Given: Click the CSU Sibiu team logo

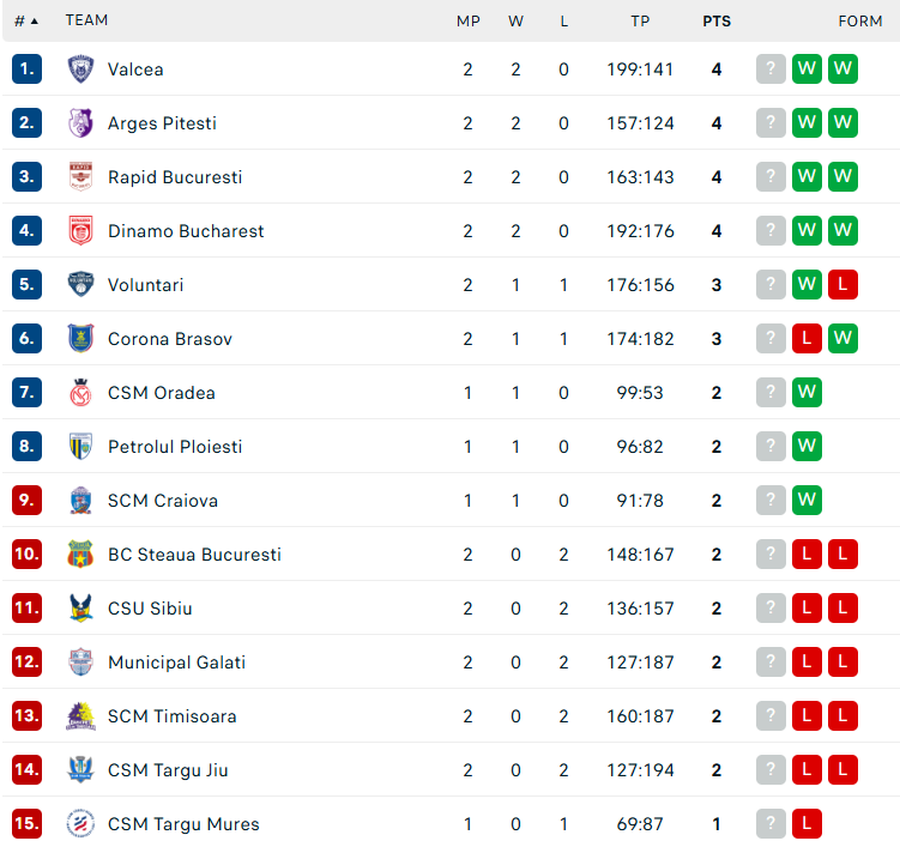Looking at the screenshot, I should click(80, 608).
